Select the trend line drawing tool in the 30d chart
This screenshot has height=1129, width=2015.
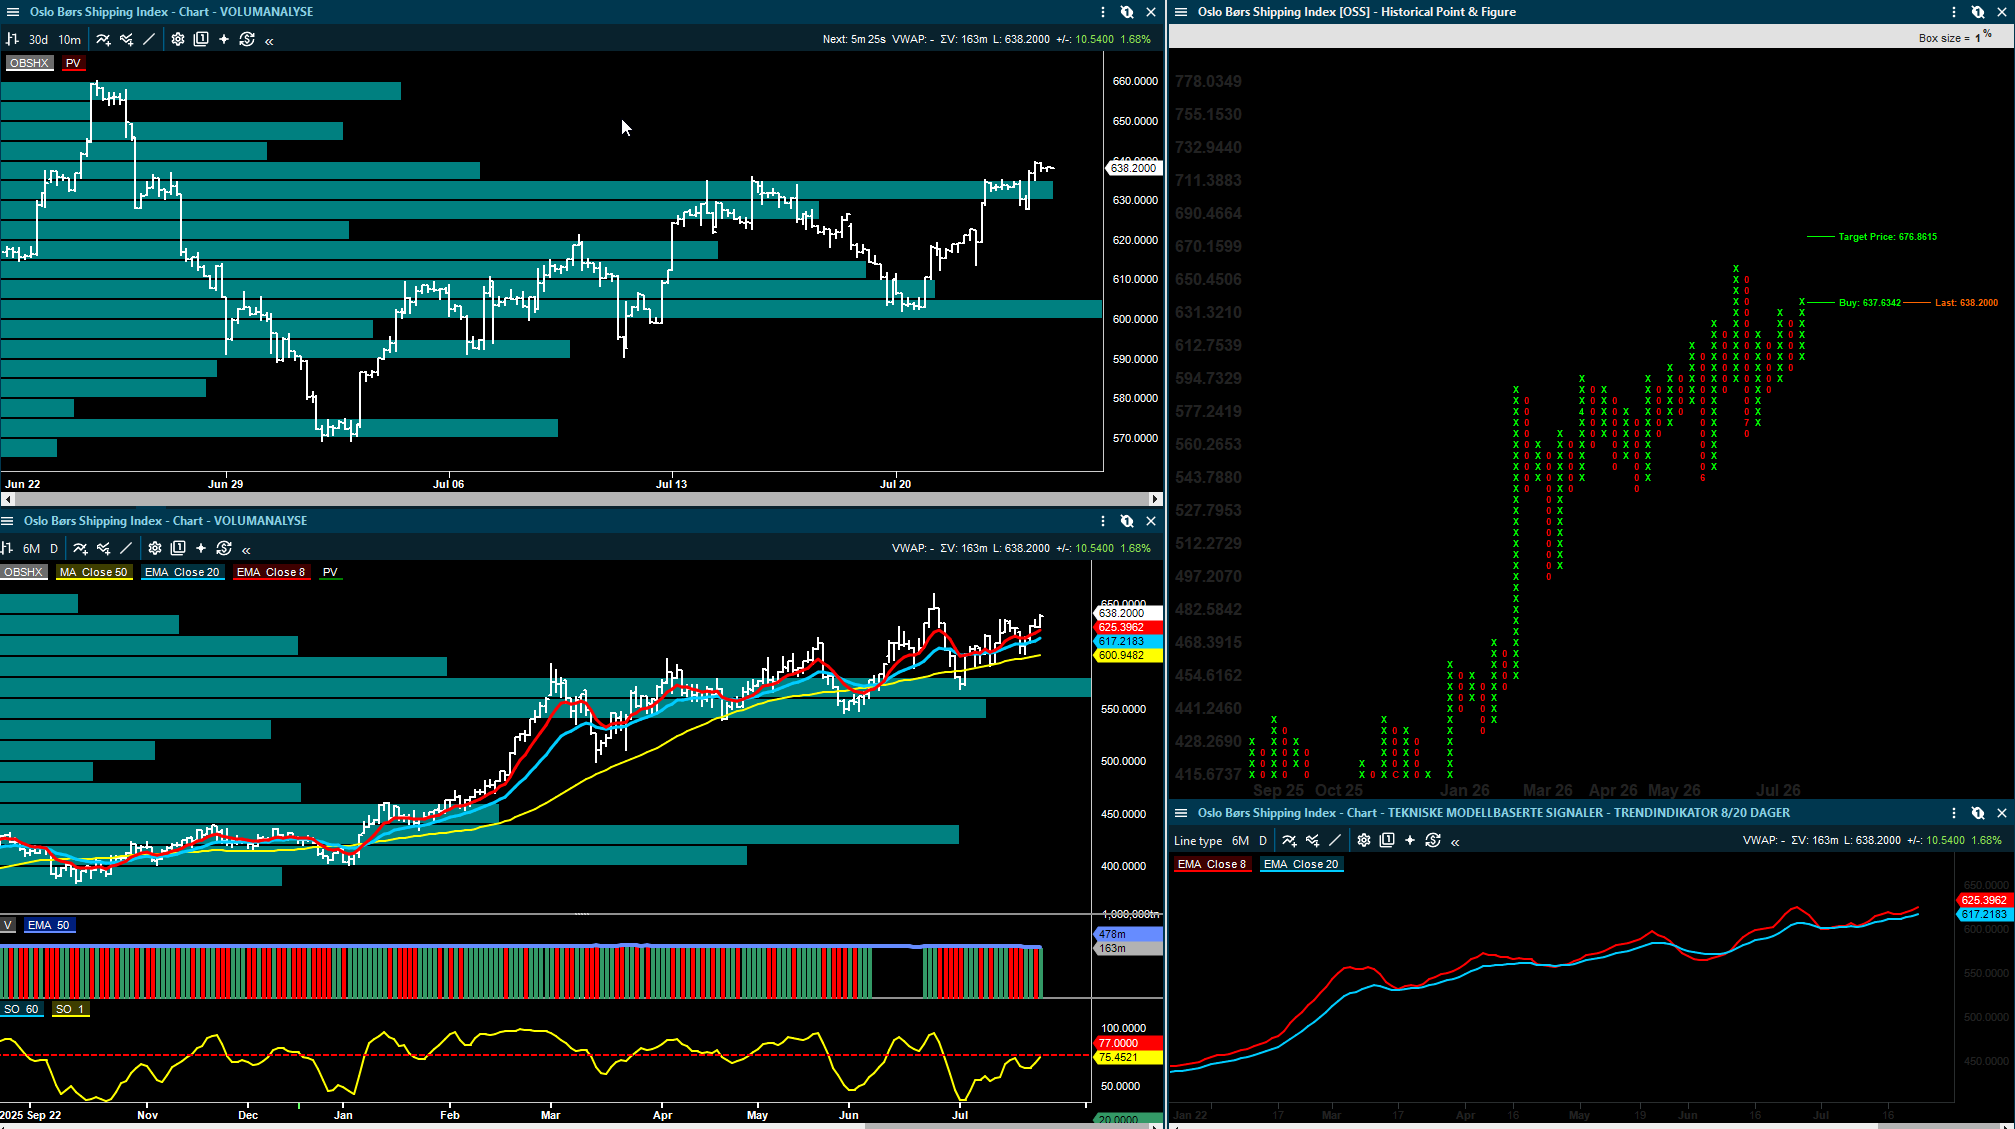(149, 39)
